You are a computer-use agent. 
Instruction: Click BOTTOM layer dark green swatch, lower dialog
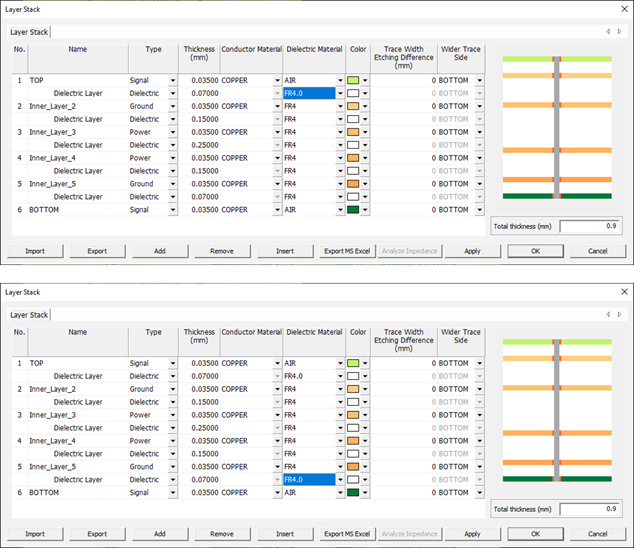(354, 493)
